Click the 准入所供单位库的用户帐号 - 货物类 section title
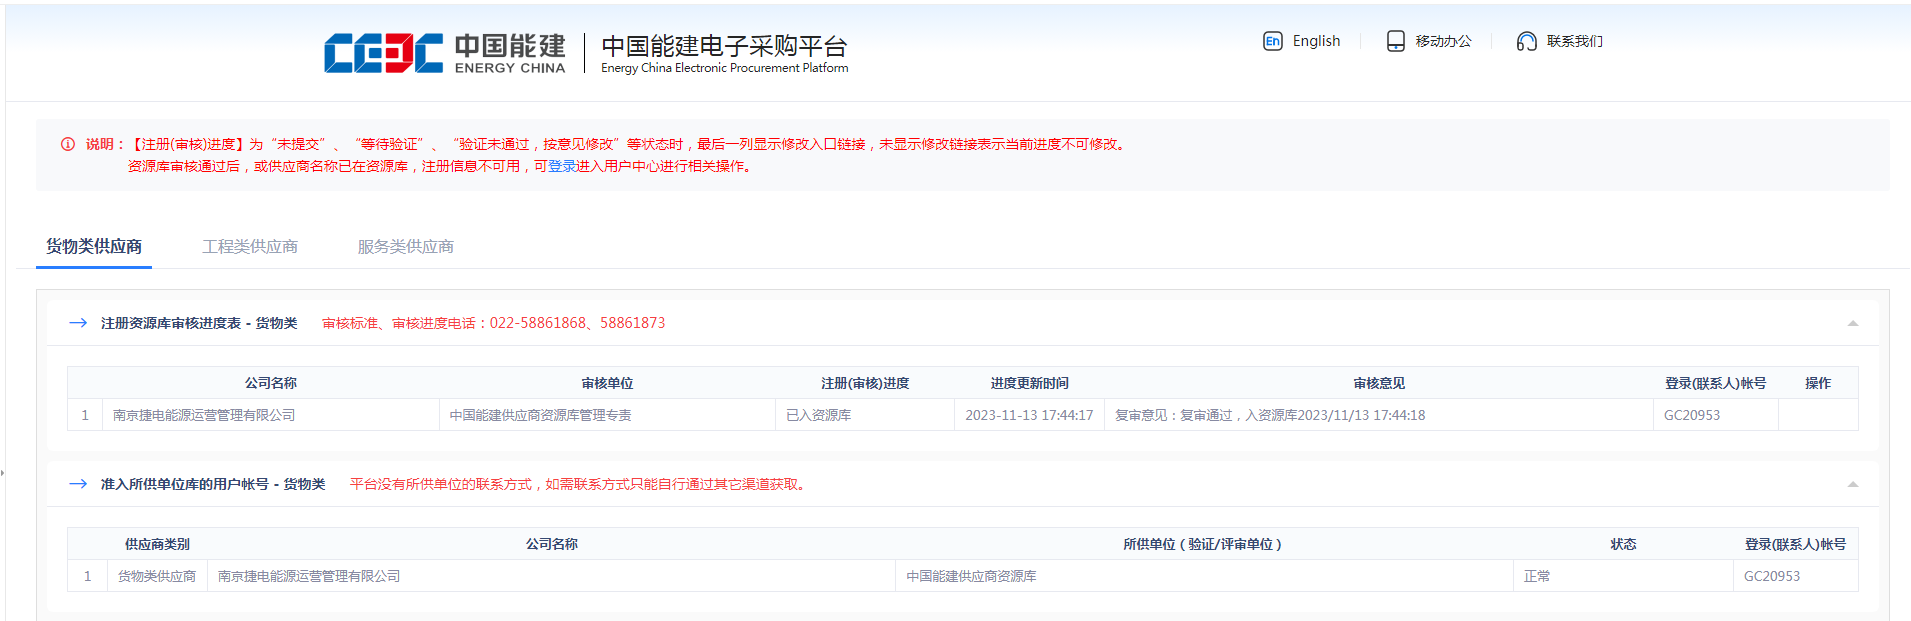 [213, 484]
